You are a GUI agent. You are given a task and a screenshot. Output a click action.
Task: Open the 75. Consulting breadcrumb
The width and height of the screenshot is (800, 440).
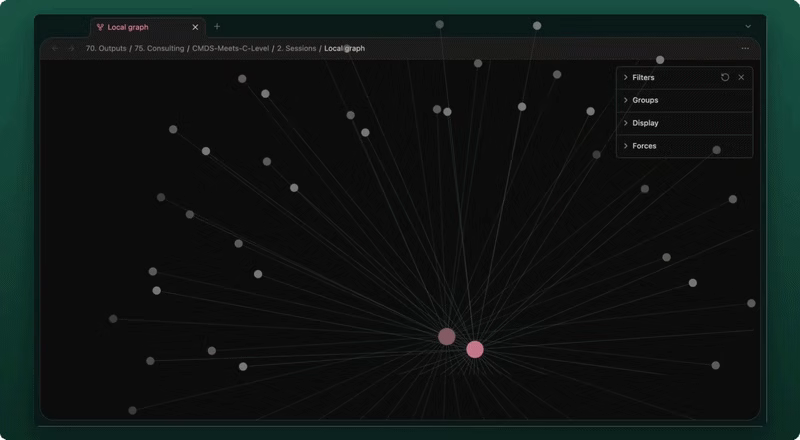tap(159, 48)
